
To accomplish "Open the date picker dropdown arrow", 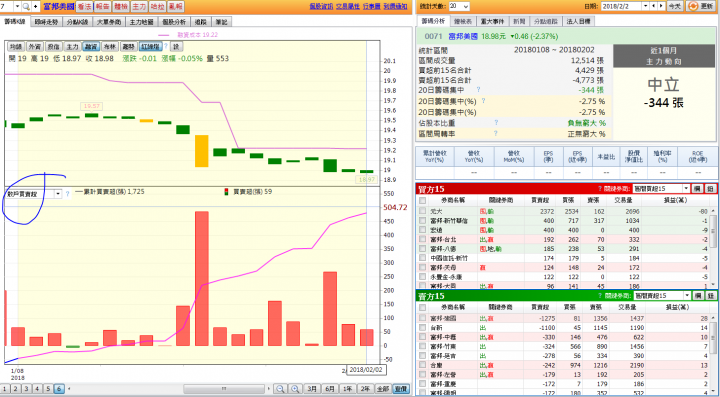I will click(x=646, y=6).
